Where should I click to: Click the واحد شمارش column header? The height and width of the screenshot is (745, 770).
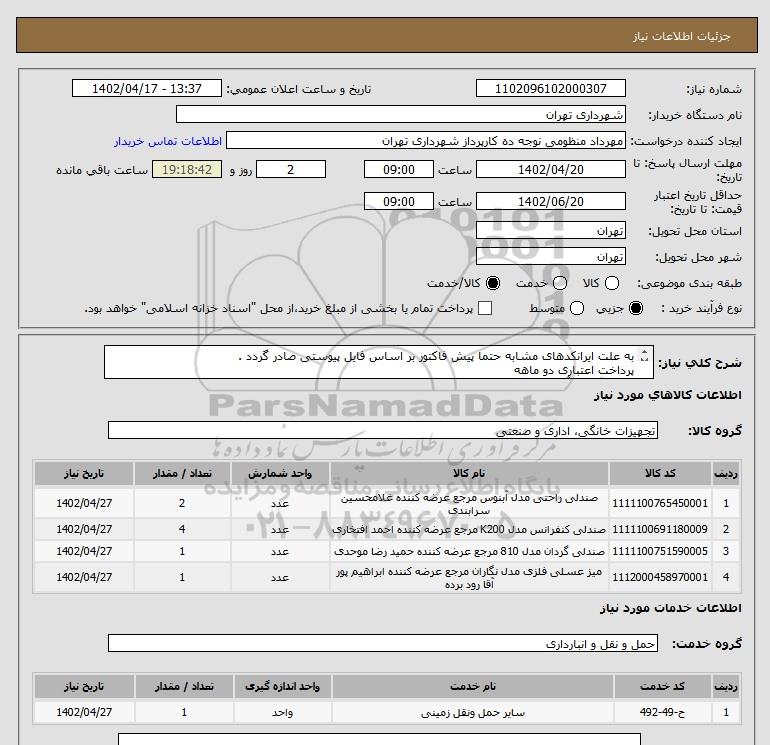[280, 473]
